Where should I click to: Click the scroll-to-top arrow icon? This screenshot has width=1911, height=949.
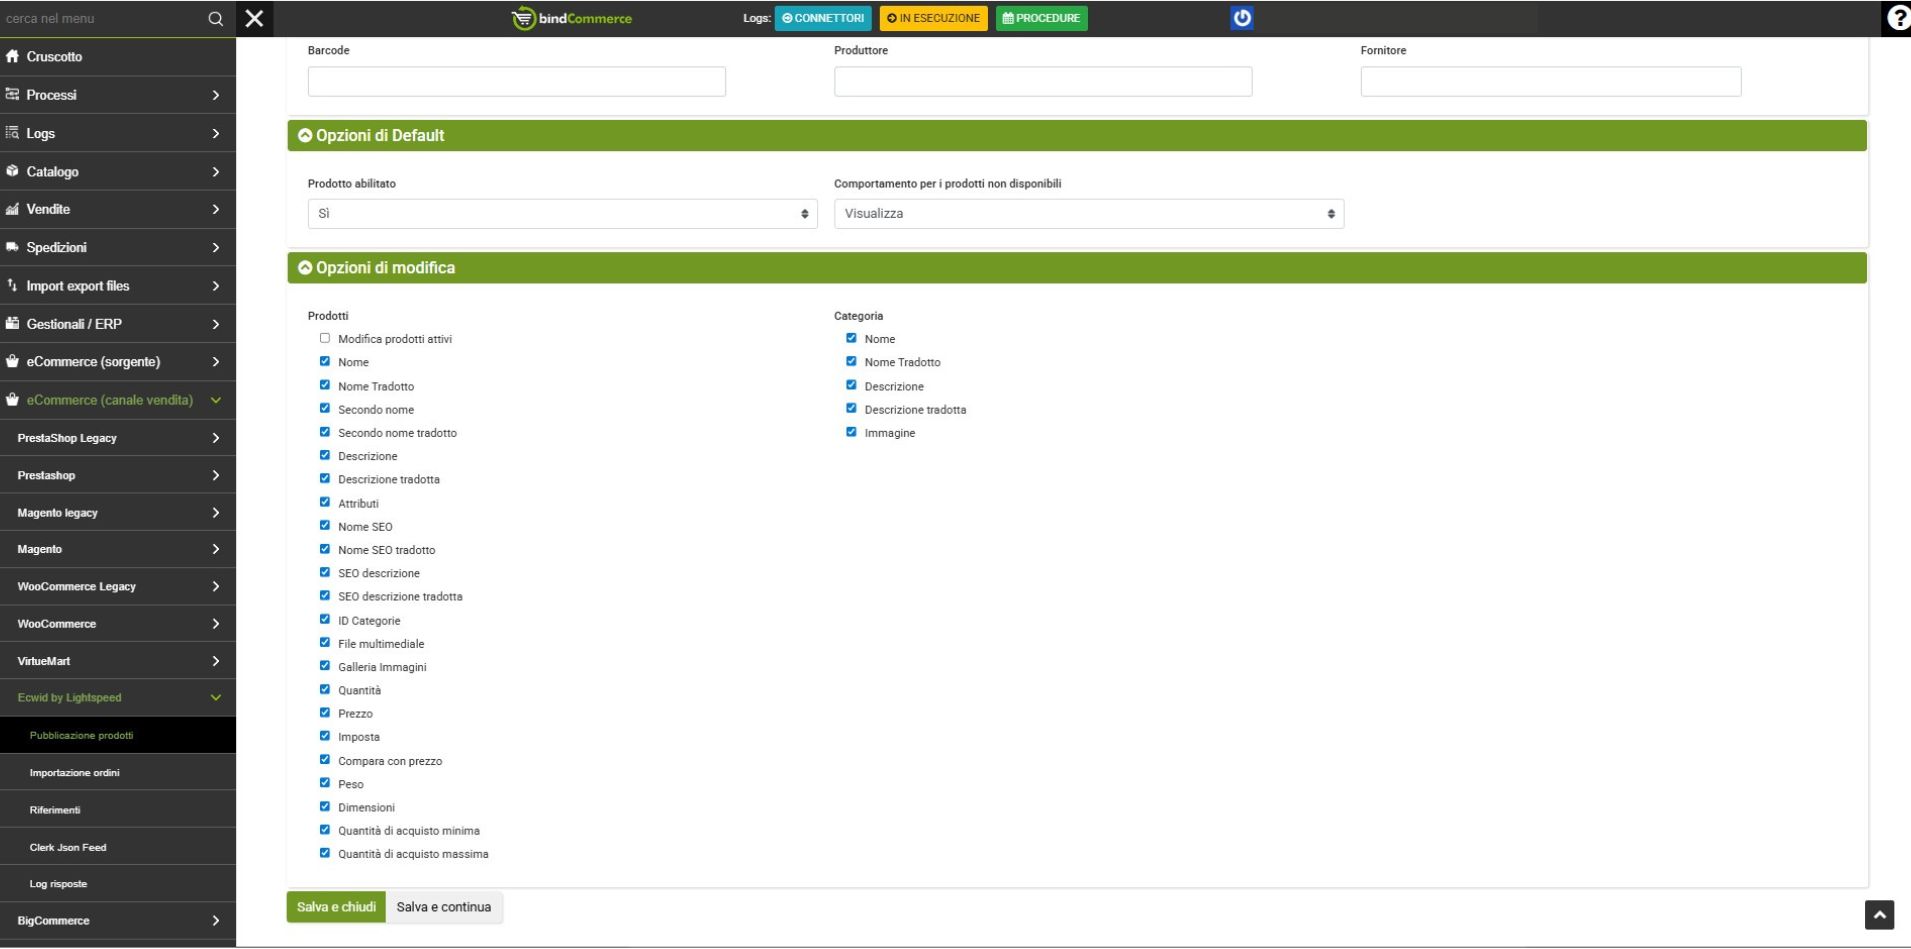point(1879,915)
